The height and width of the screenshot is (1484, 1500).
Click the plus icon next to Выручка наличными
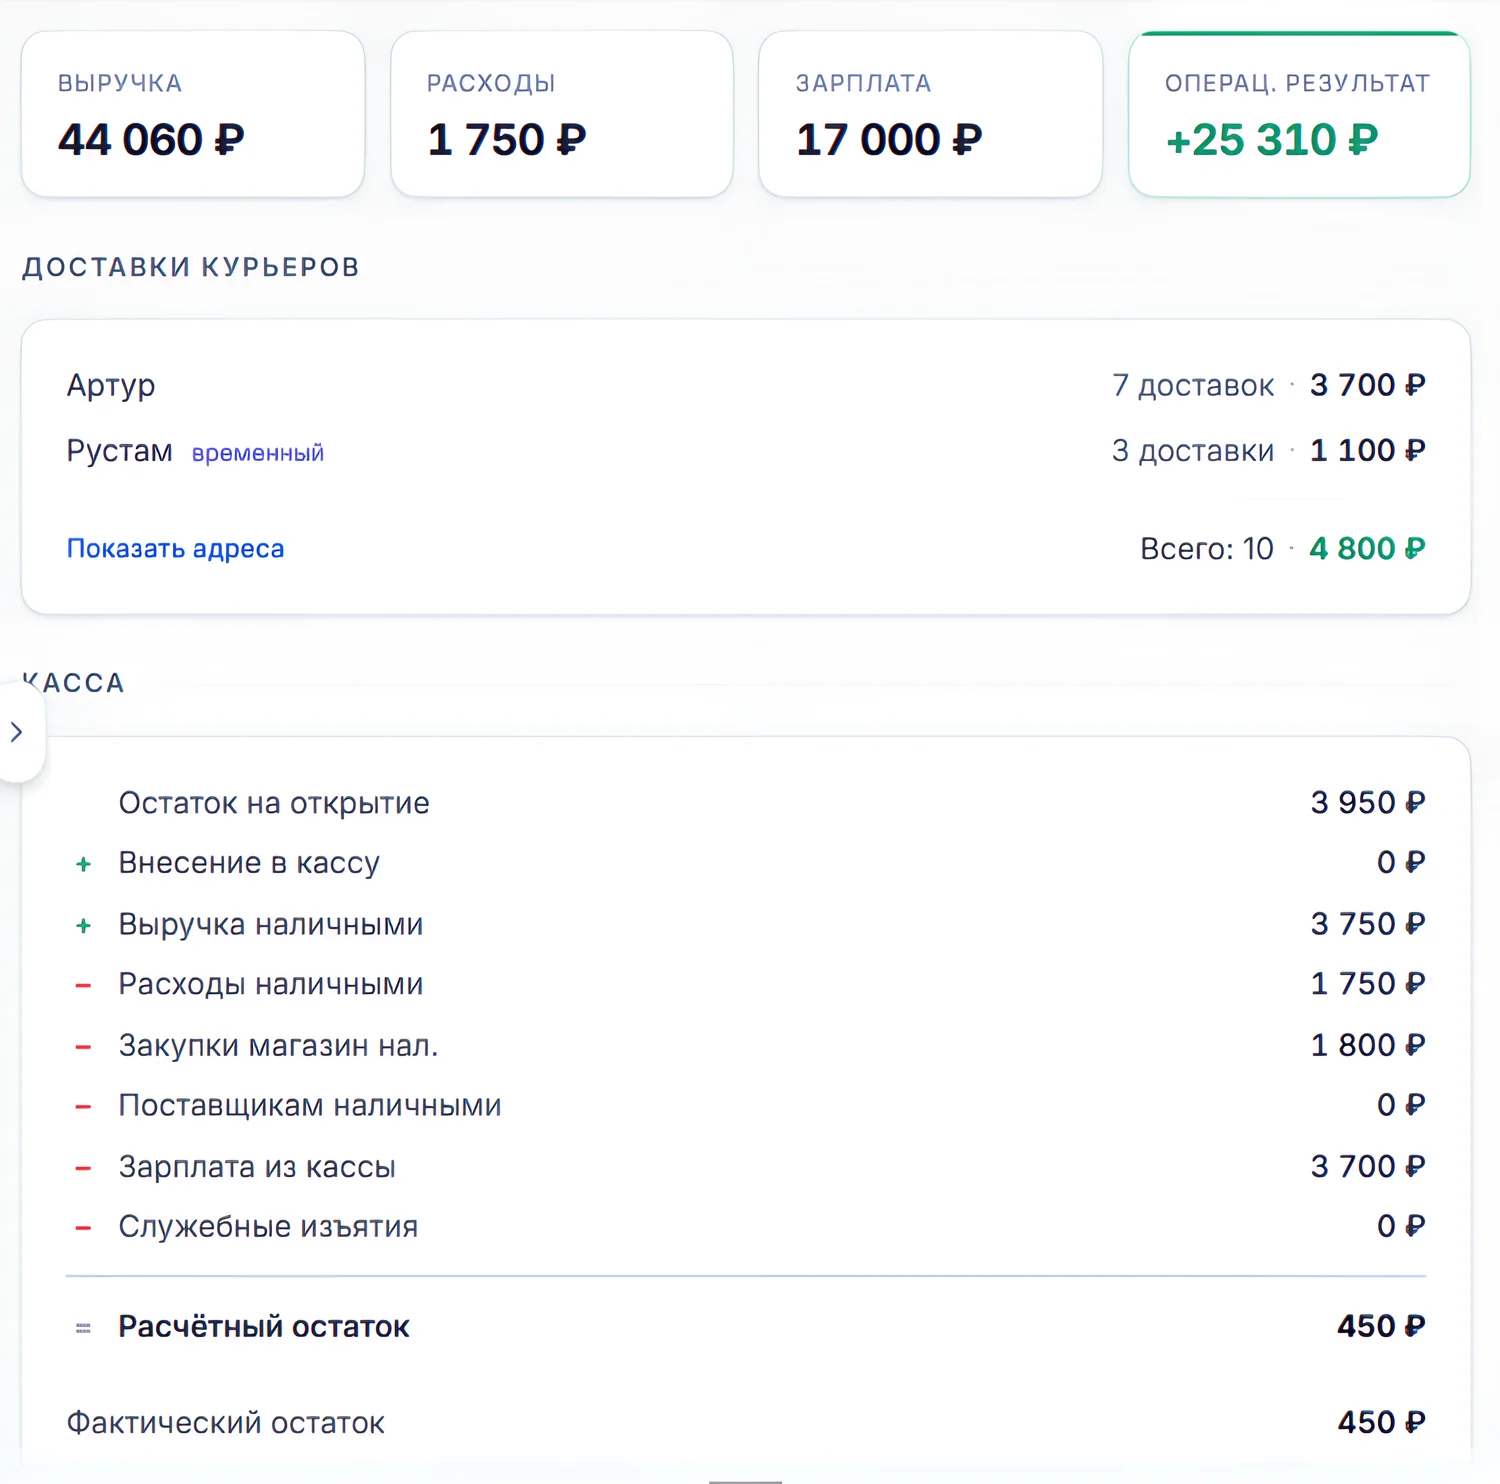tap(84, 925)
